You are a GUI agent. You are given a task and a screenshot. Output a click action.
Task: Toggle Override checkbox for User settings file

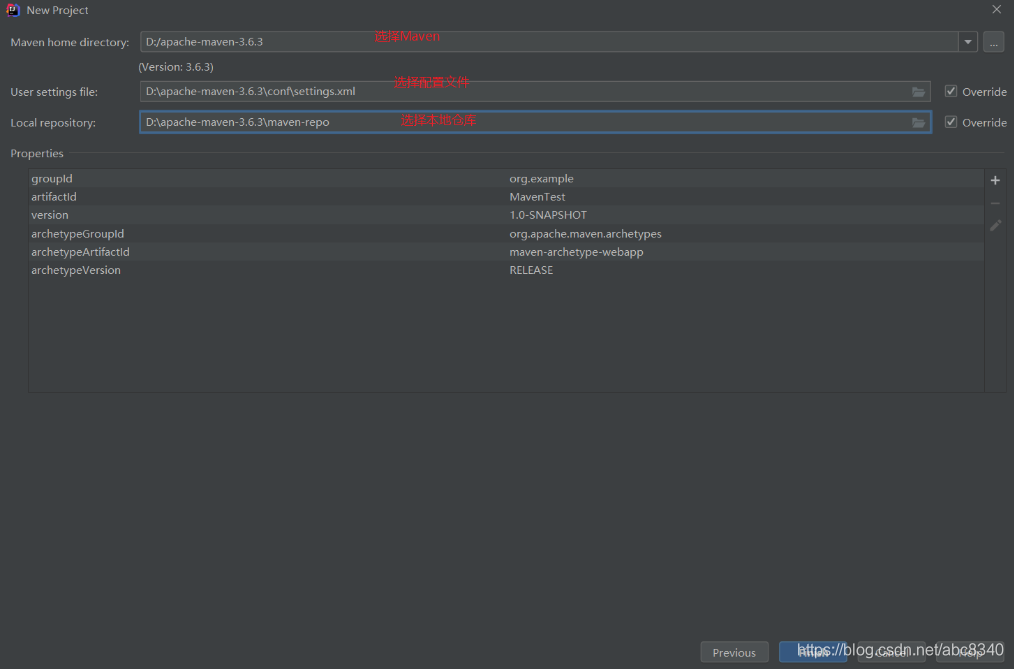pos(951,91)
